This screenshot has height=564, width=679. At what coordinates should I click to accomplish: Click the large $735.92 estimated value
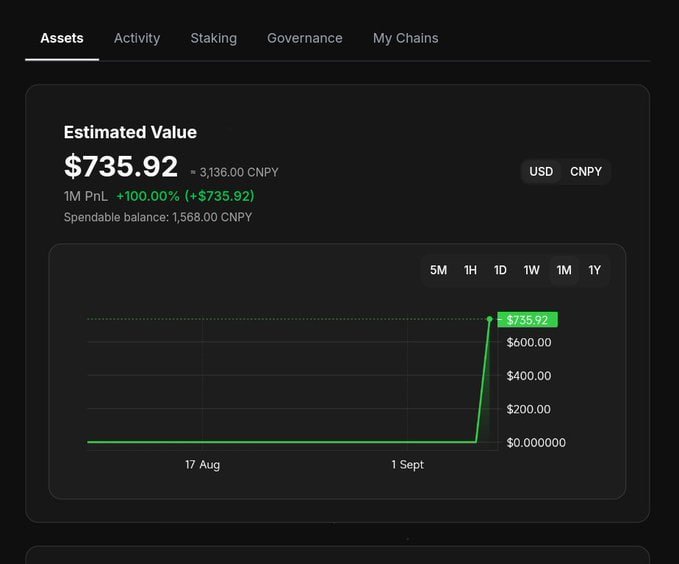(121, 166)
